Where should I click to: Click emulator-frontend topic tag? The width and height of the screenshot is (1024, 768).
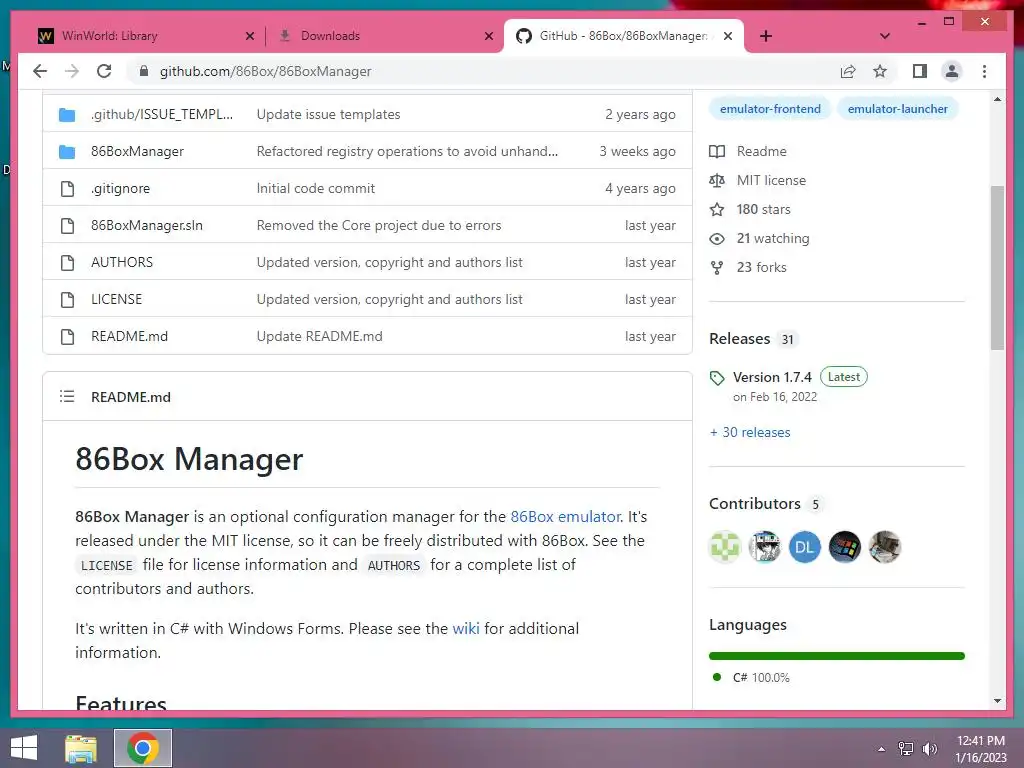(770, 109)
